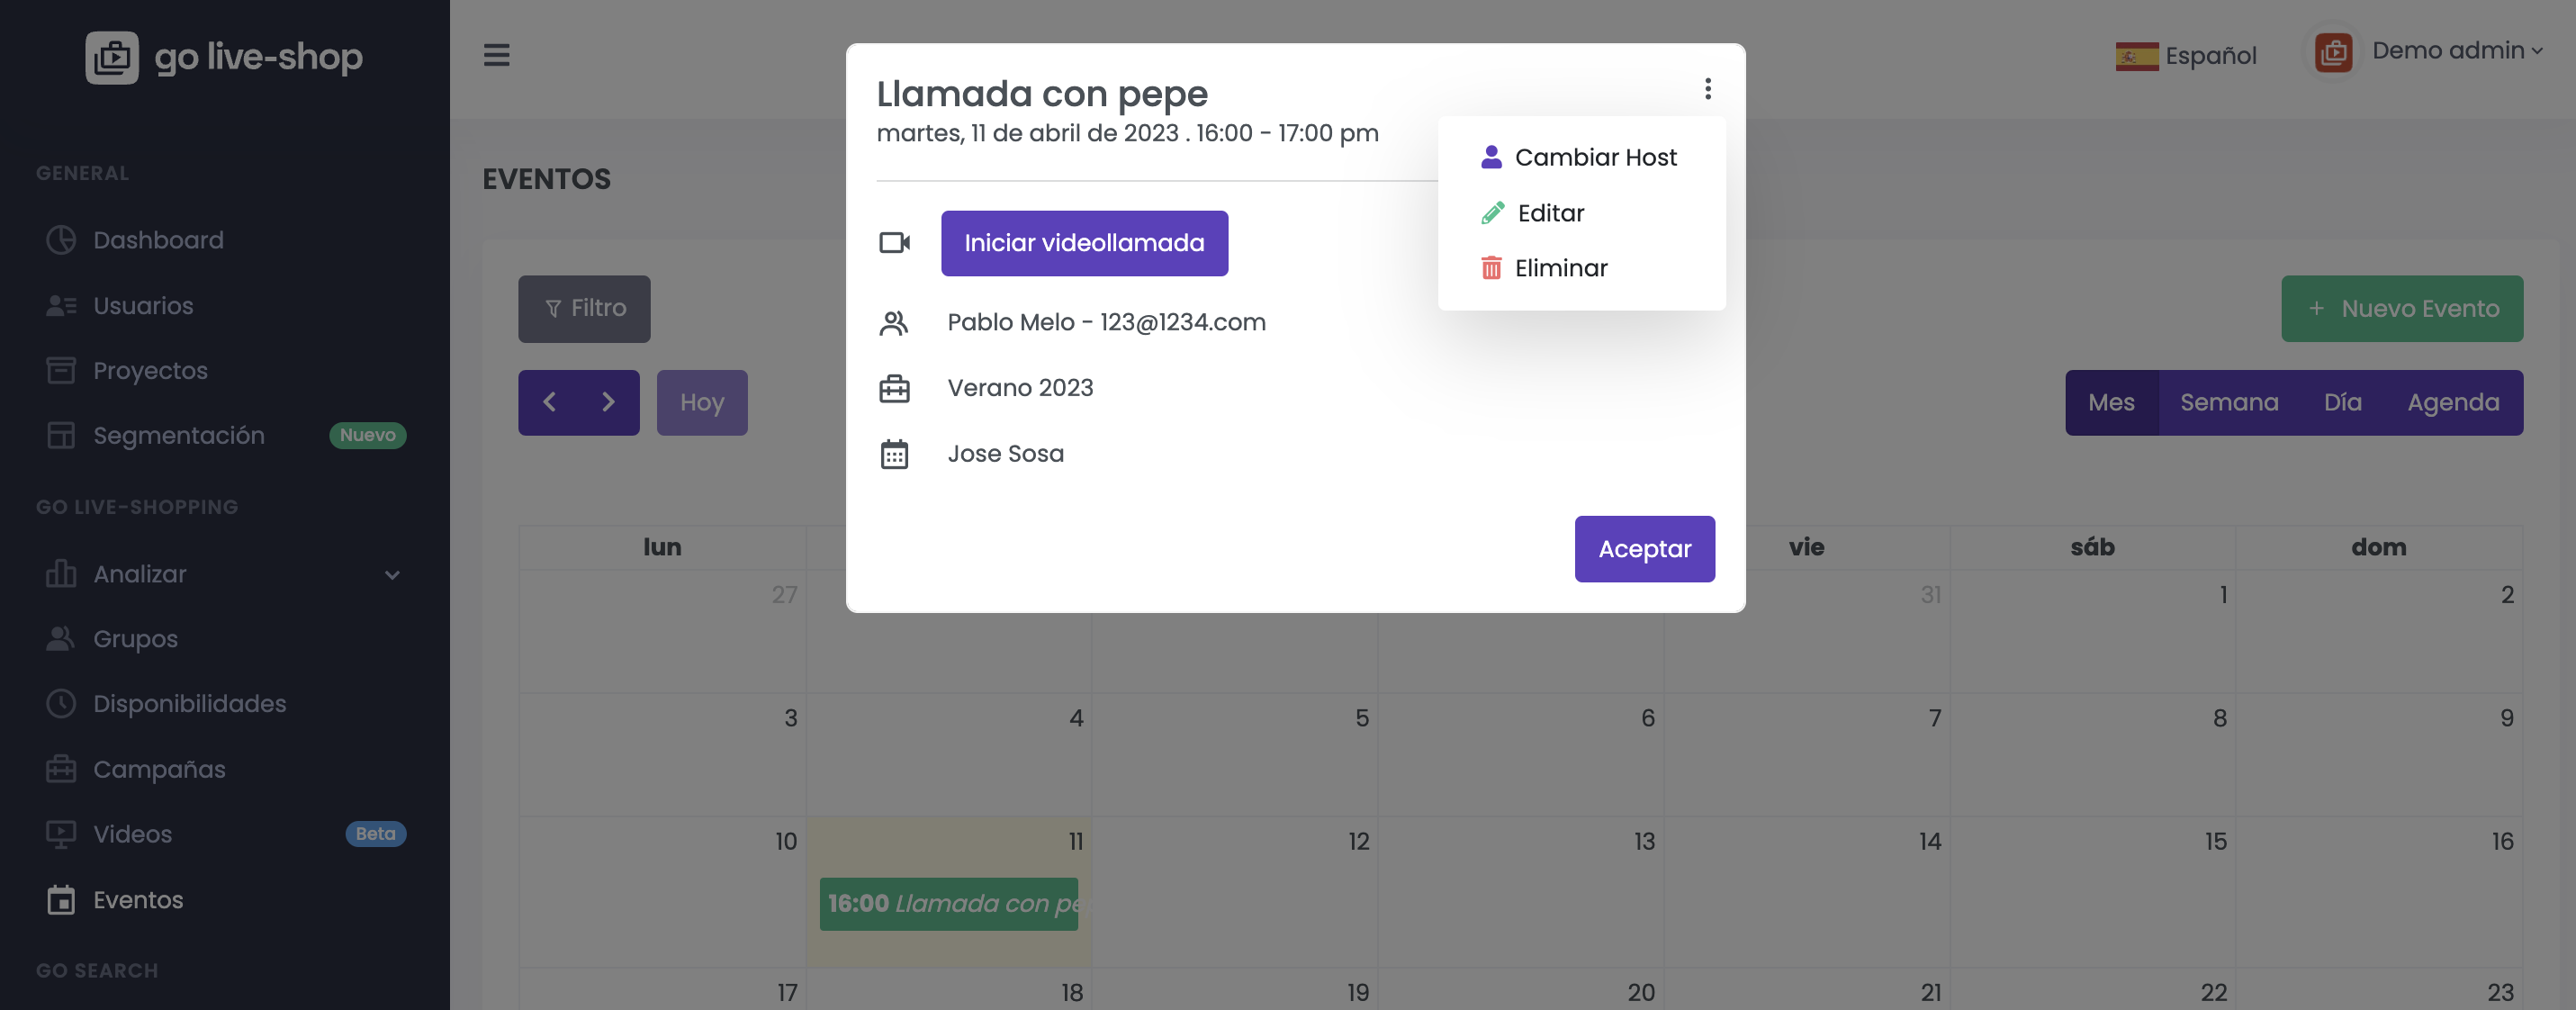Open the Español language selector
The width and height of the screenshot is (2576, 1010).
click(x=2186, y=56)
